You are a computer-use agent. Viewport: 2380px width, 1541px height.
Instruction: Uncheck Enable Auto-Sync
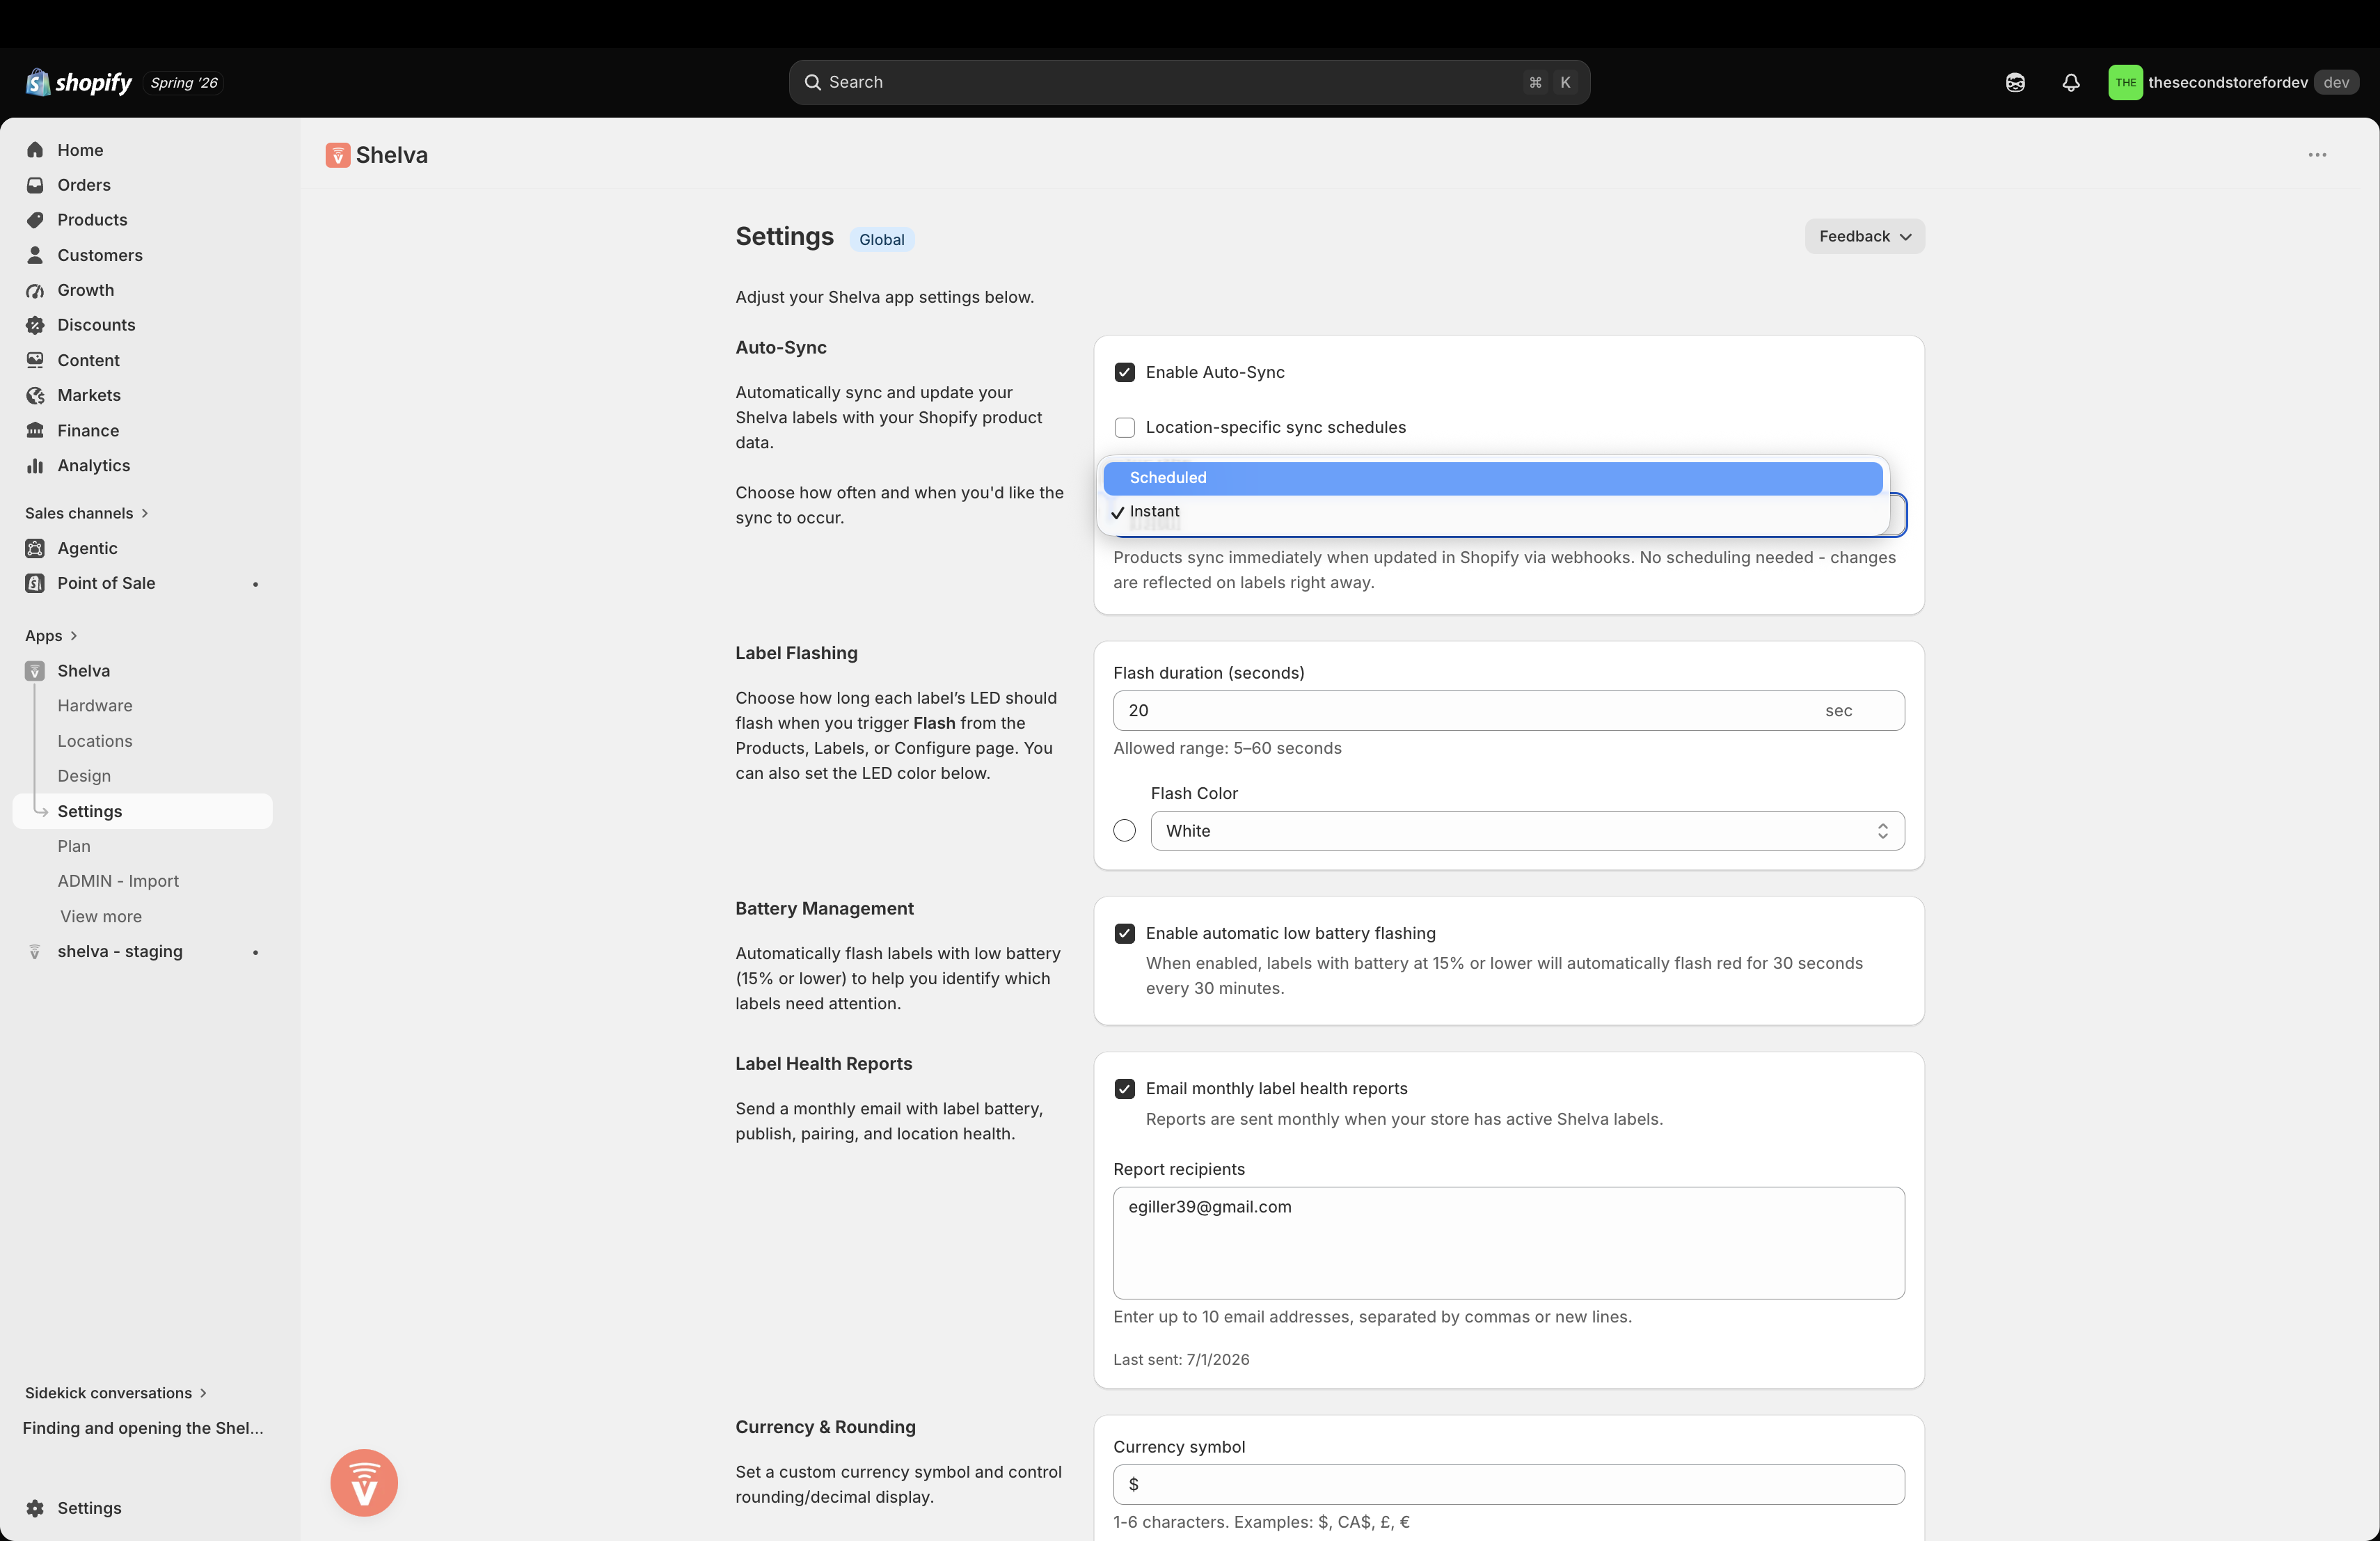click(1125, 372)
